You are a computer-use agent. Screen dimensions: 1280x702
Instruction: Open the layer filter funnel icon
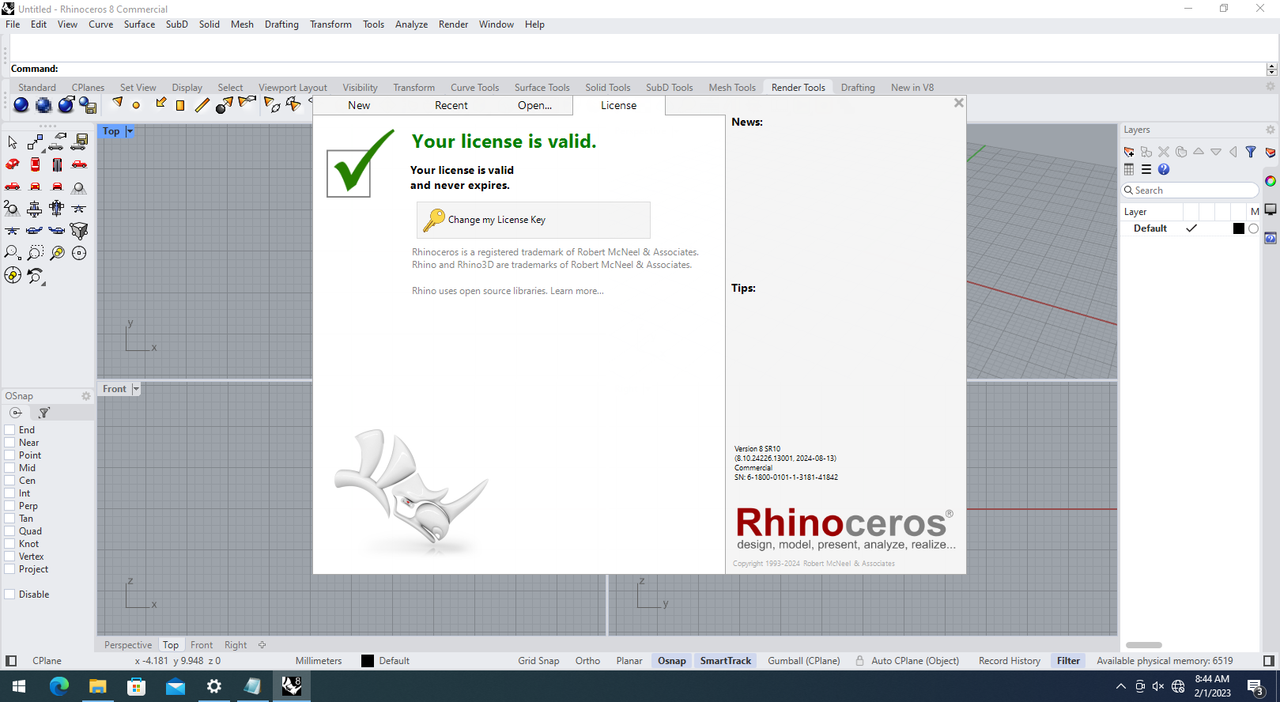click(1251, 152)
